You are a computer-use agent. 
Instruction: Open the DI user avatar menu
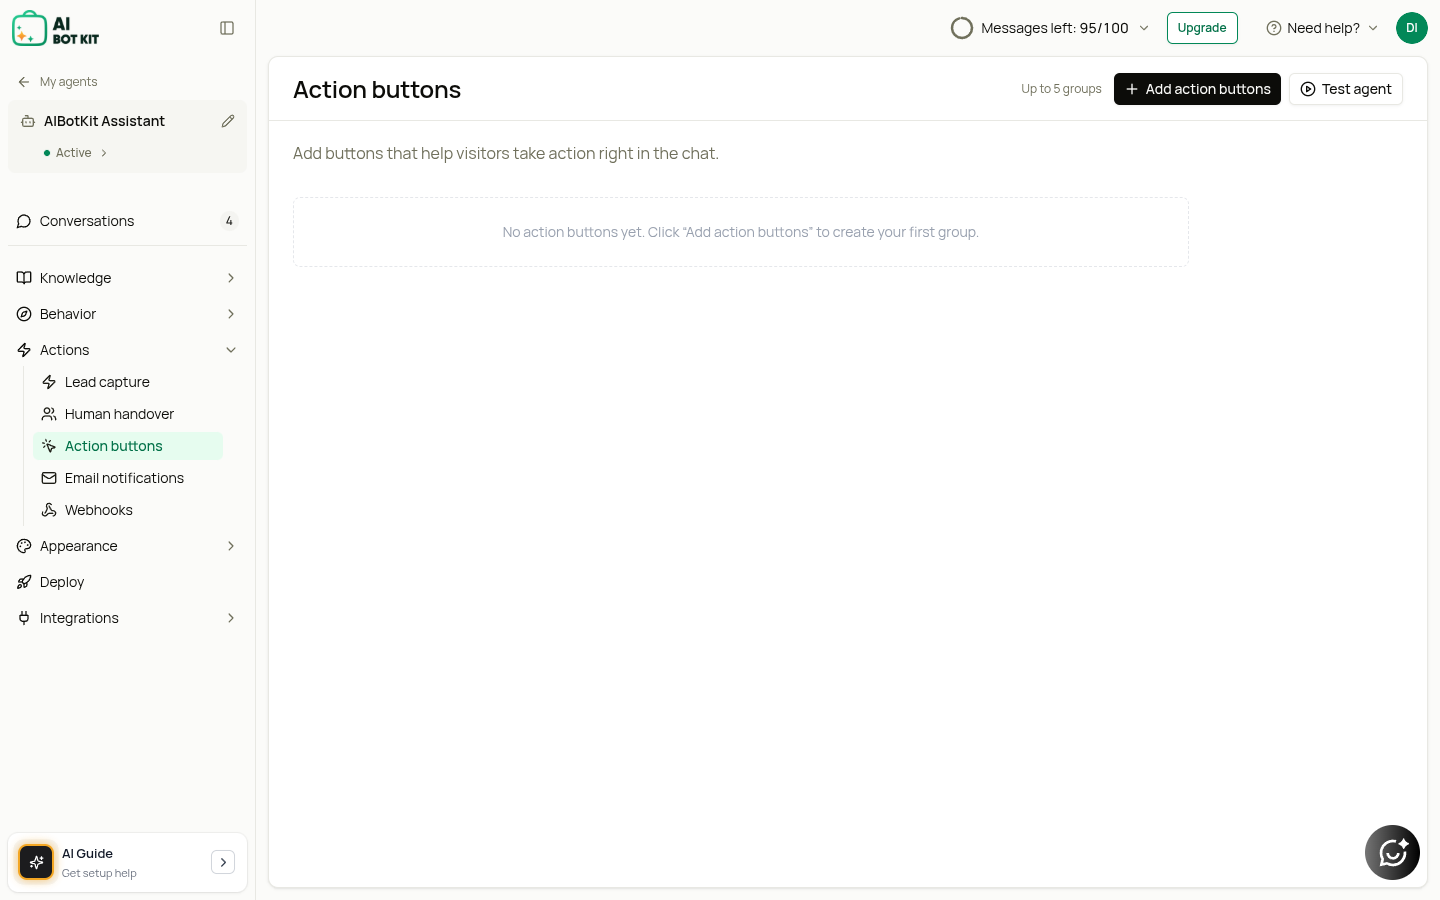click(1412, 28)
